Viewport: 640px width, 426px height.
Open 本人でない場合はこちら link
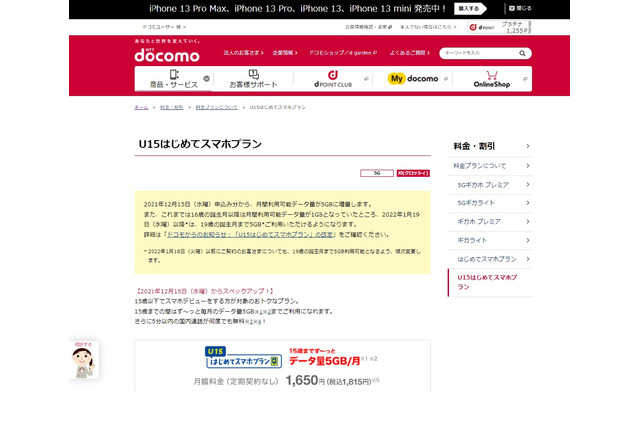pos(428,27)
